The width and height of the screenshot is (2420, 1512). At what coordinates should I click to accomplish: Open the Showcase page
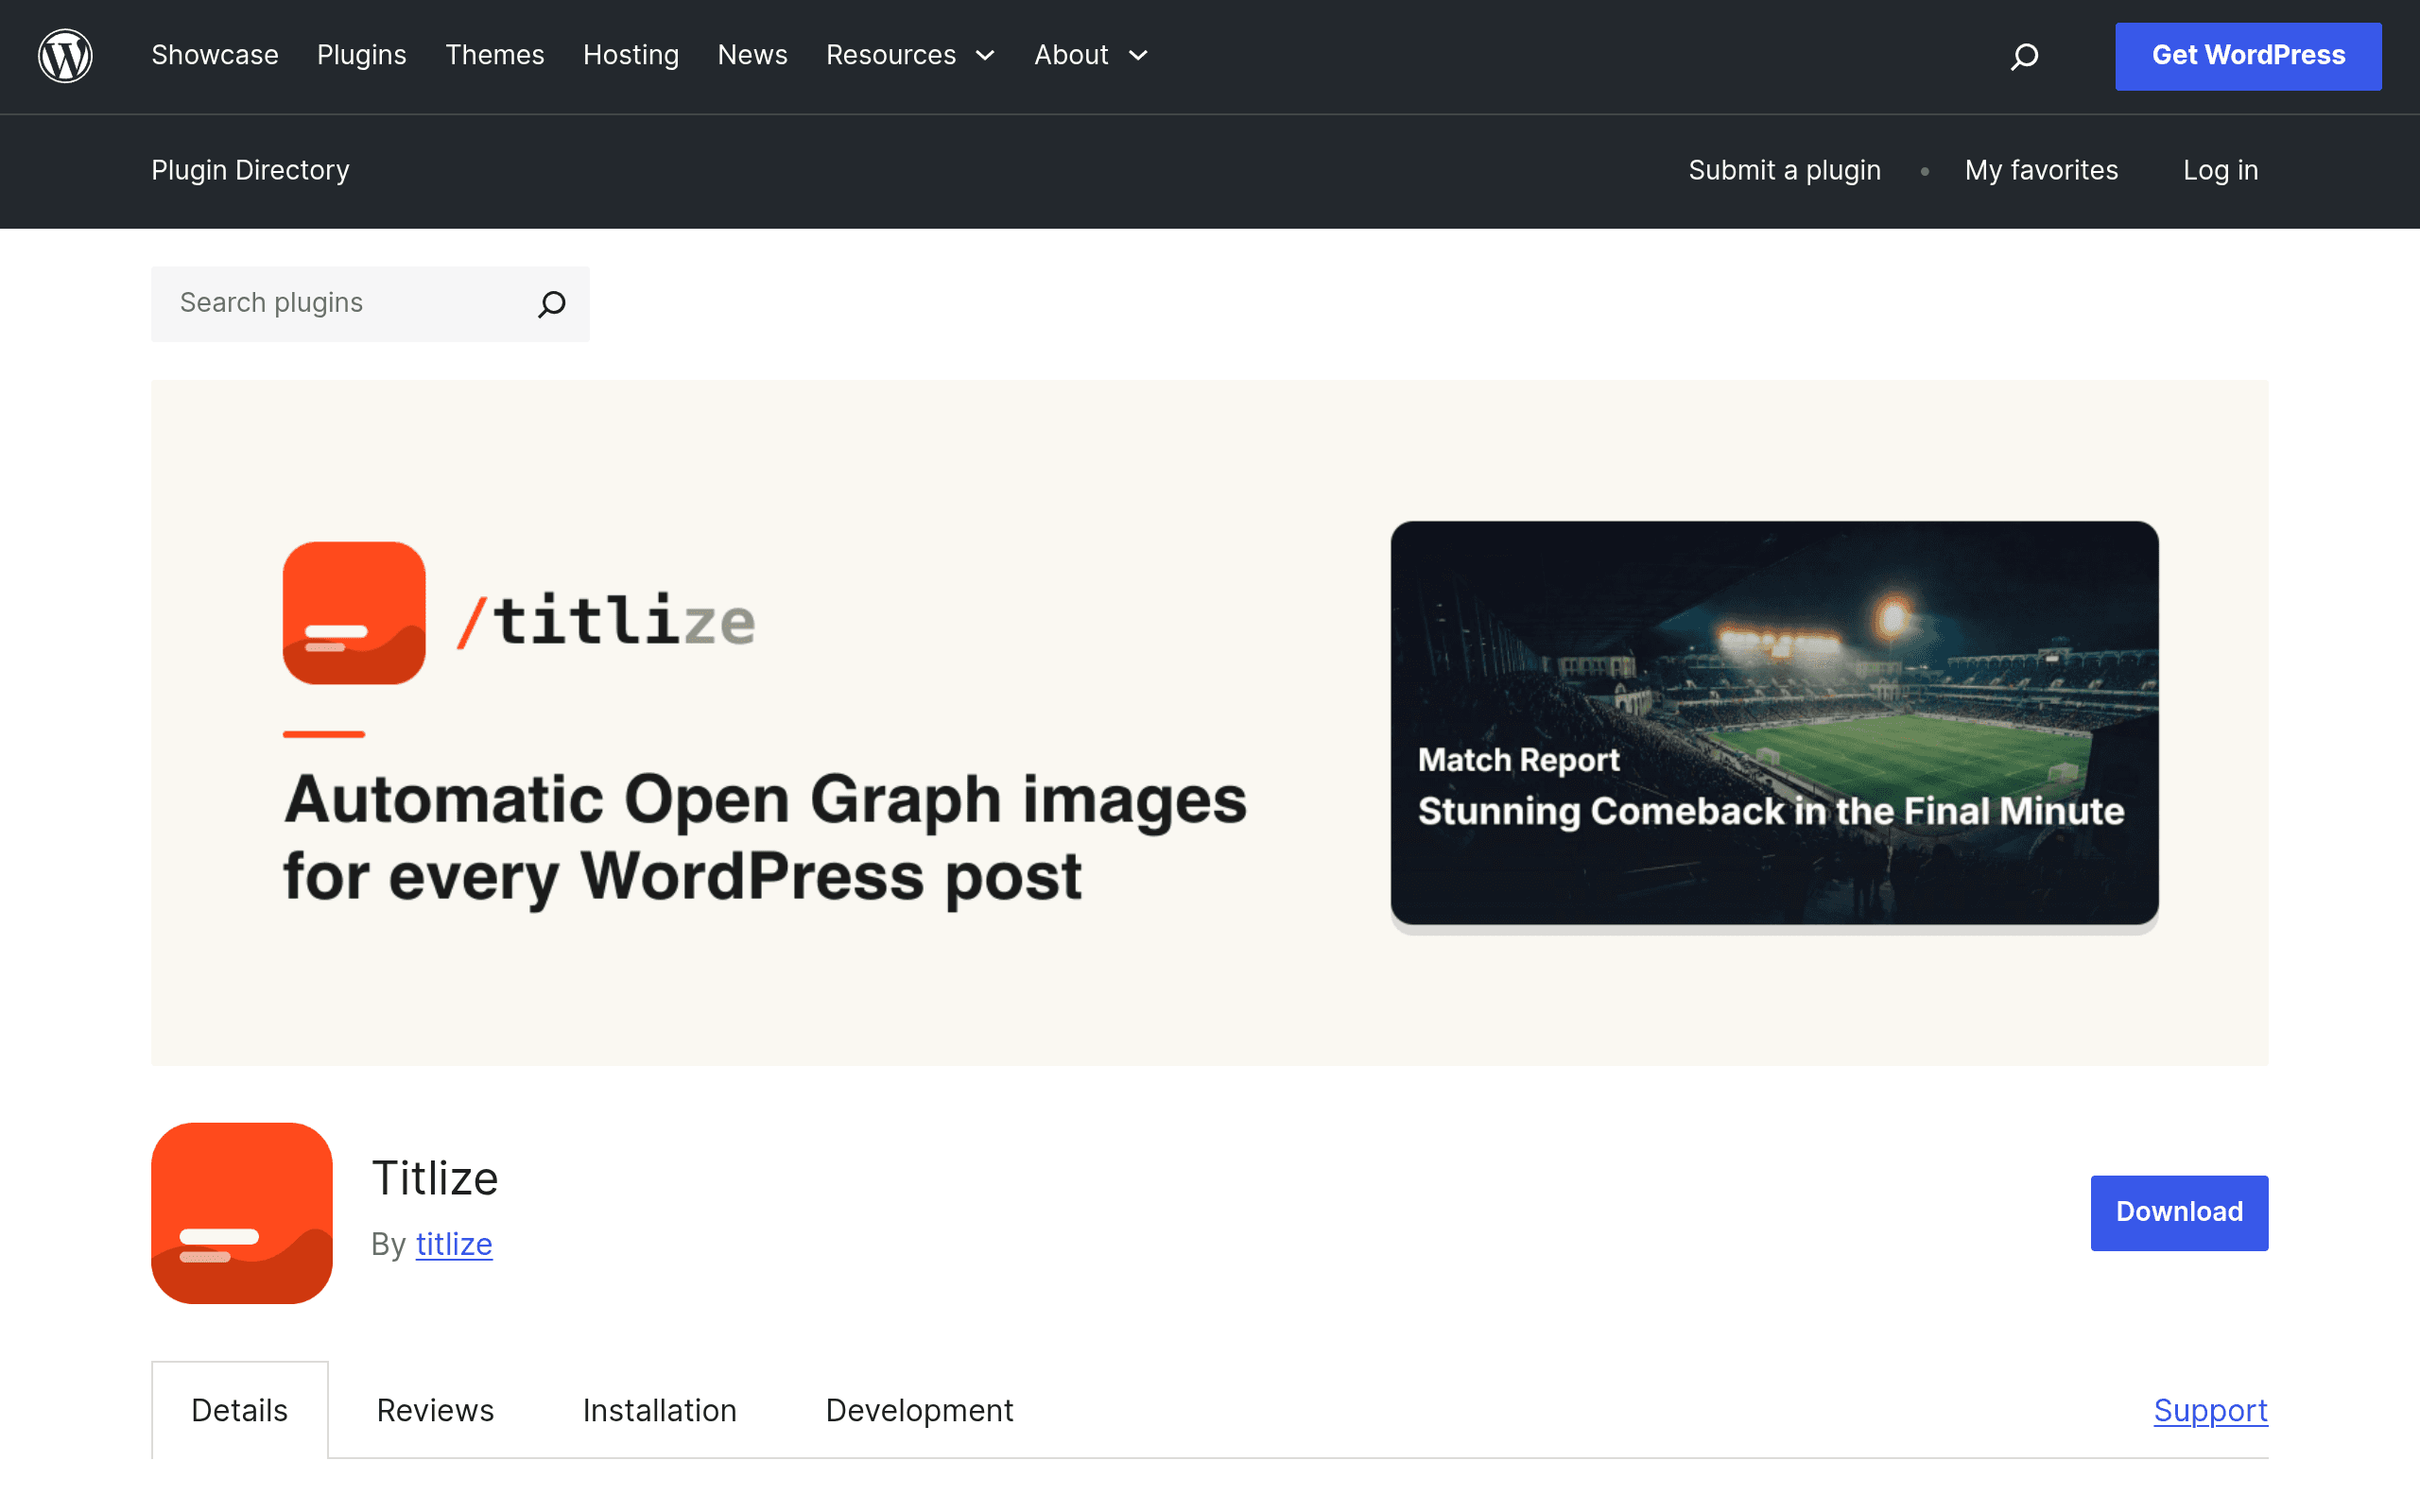[215, 55]
